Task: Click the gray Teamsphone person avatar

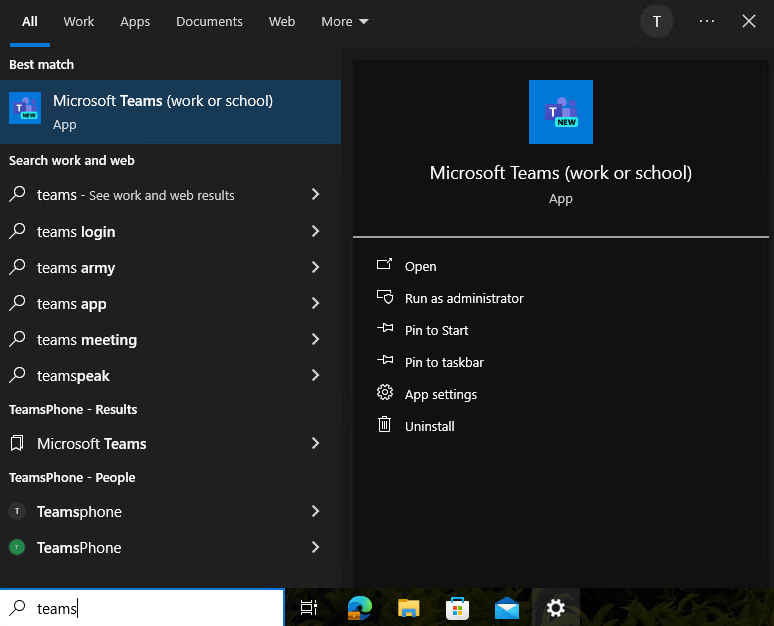Action: [x=17, y=511]
